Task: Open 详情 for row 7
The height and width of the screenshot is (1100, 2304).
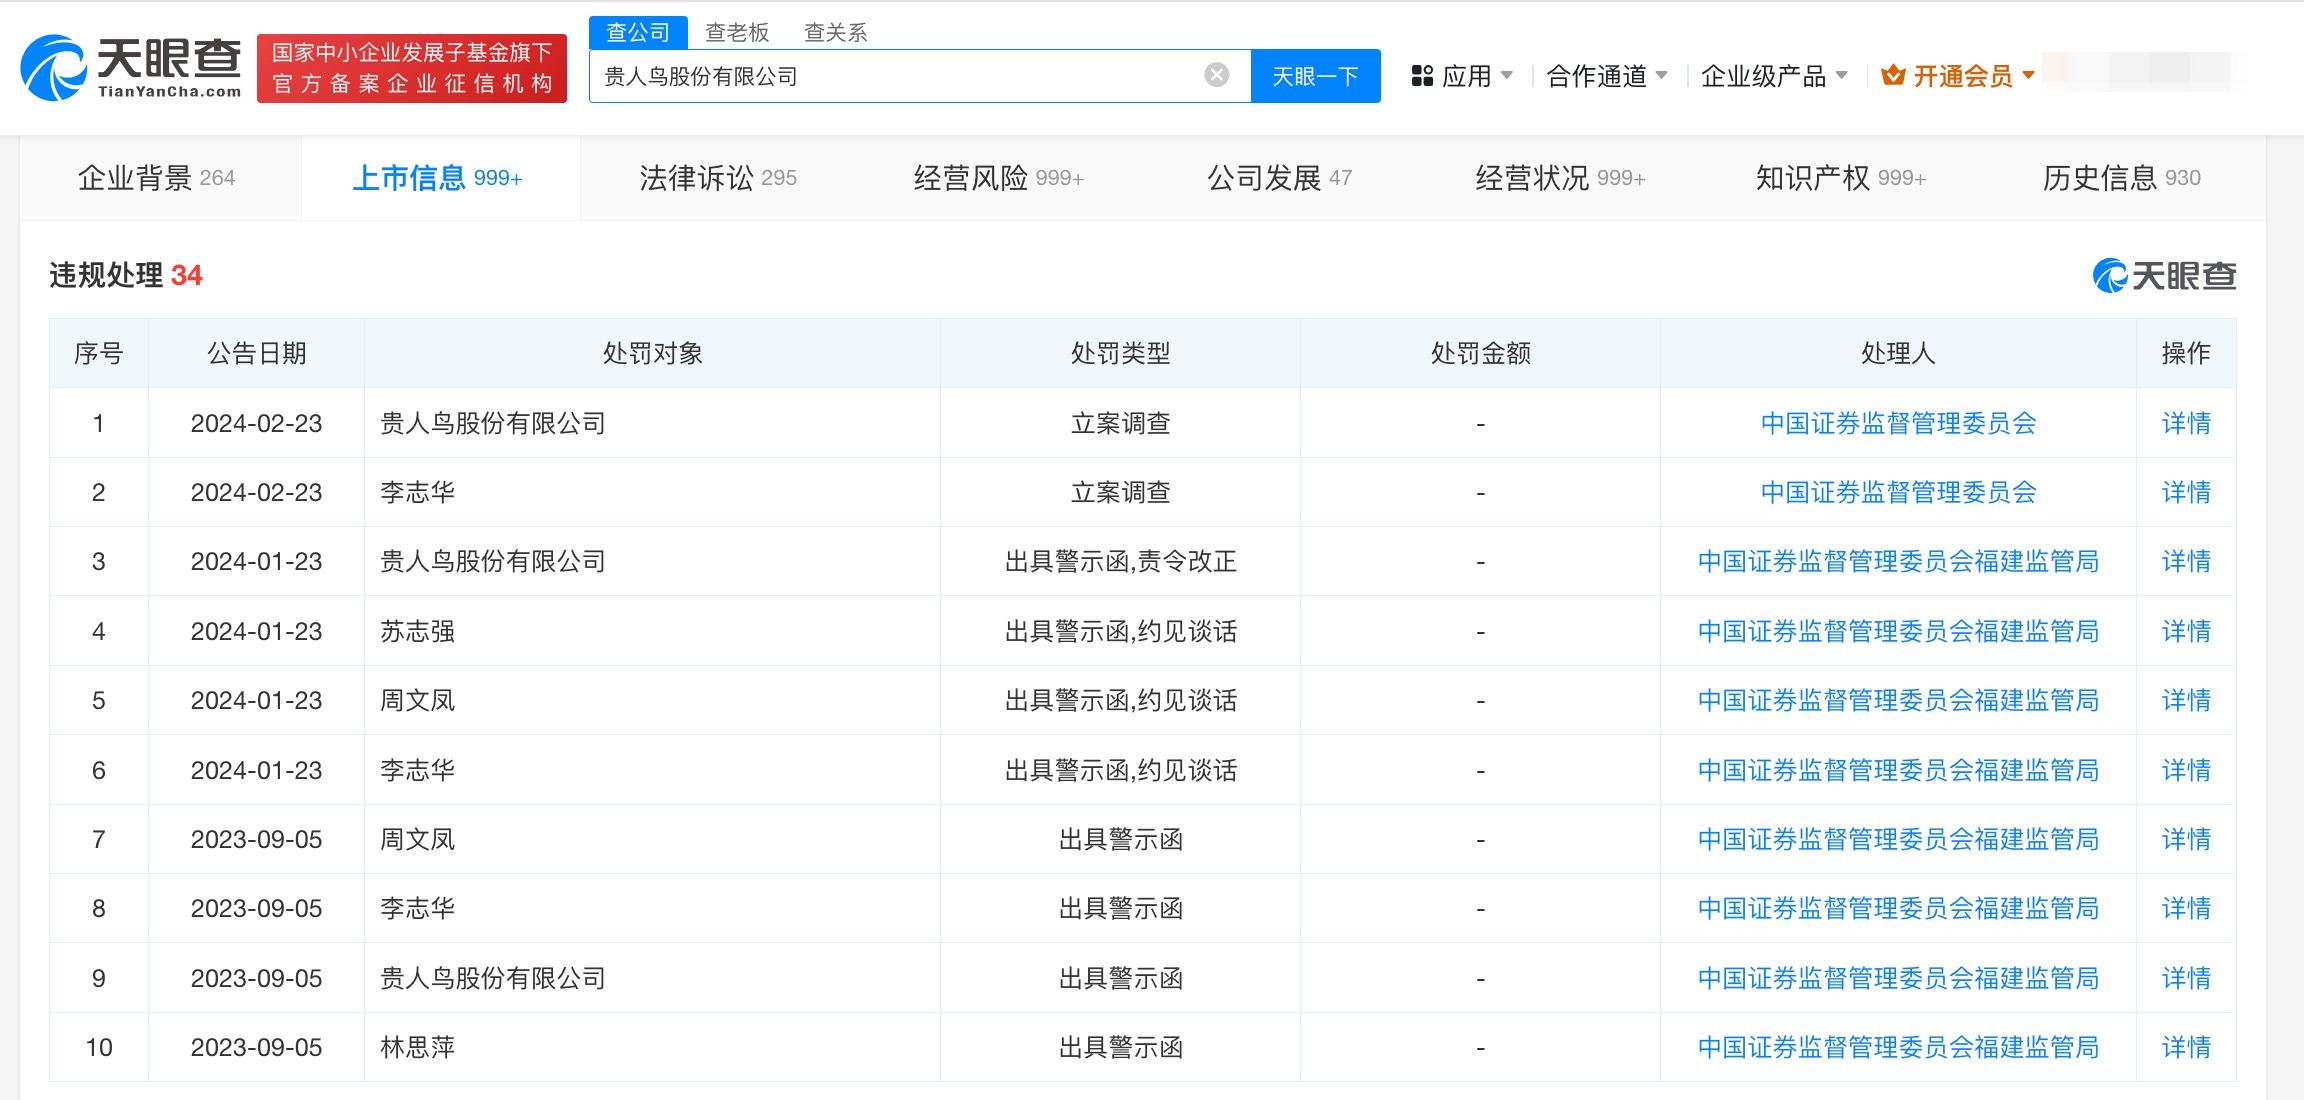Action: click(2186, 839)
